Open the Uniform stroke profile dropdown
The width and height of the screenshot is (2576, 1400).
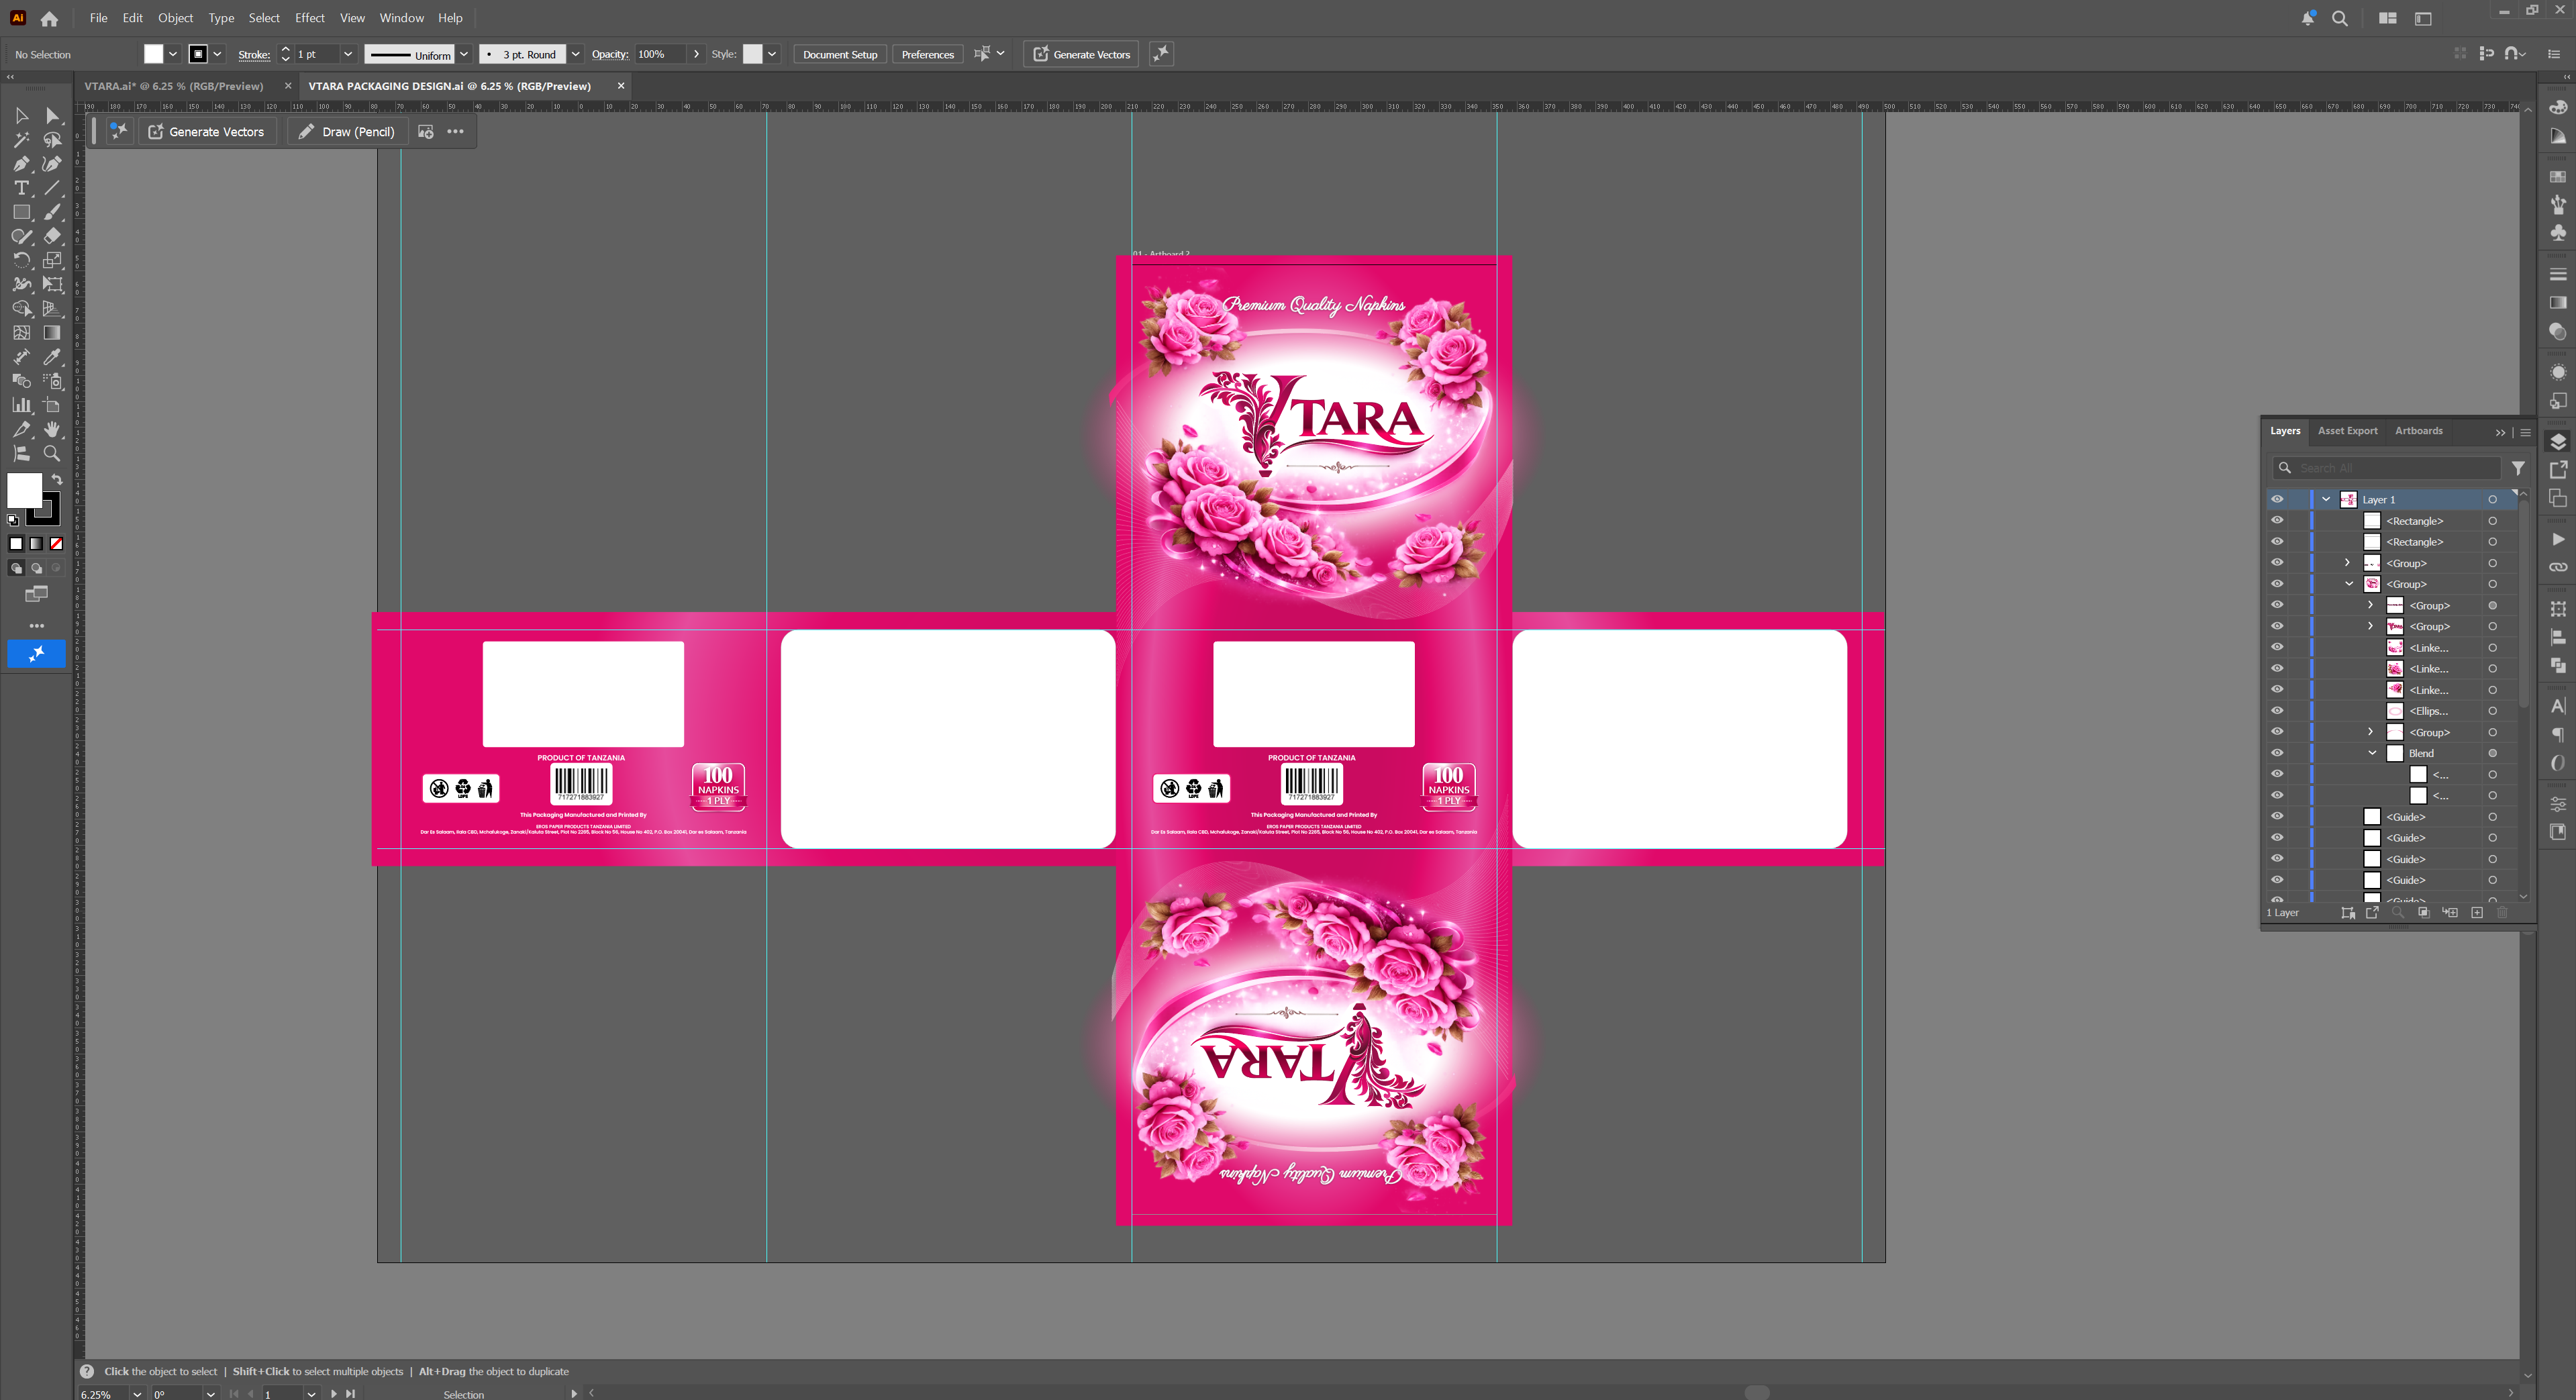tap(464, 54)
